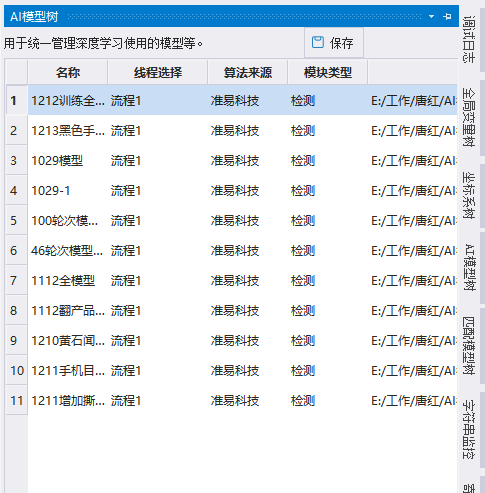Click the 算法来源 column header
Image resolution: width=485 pixels, height=493 pixels.
[x=248, y=72]
